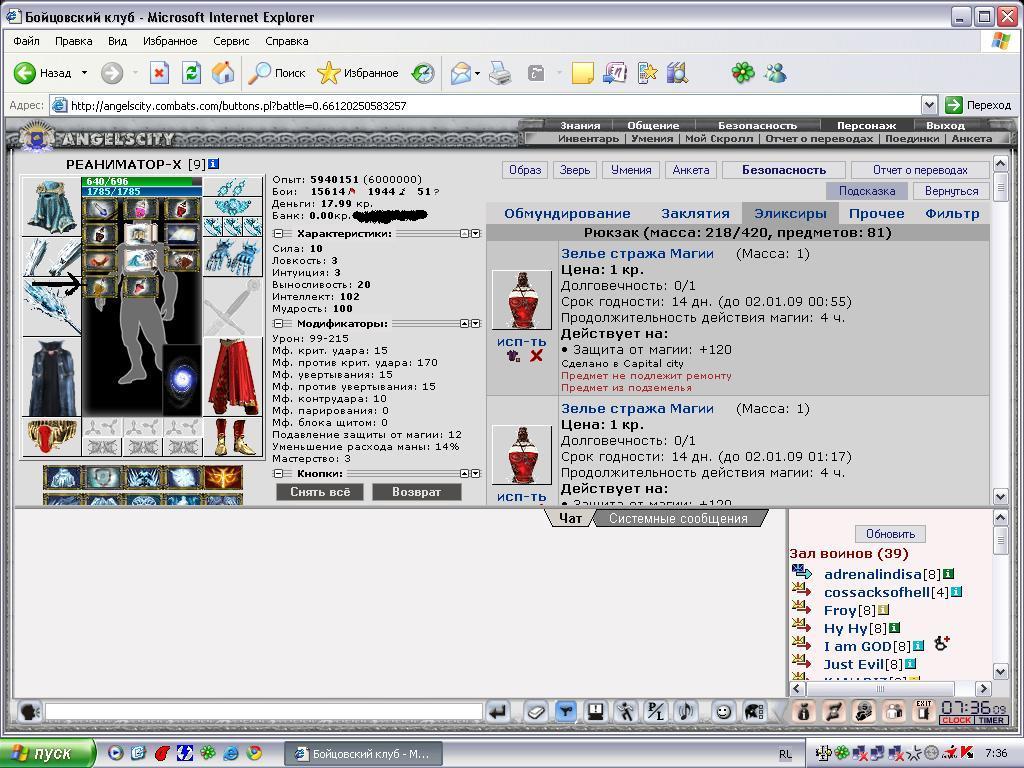This screenshot has width=1024, height=768.
Task: Switch to the Заклятия tab
Action: [695, 214]
